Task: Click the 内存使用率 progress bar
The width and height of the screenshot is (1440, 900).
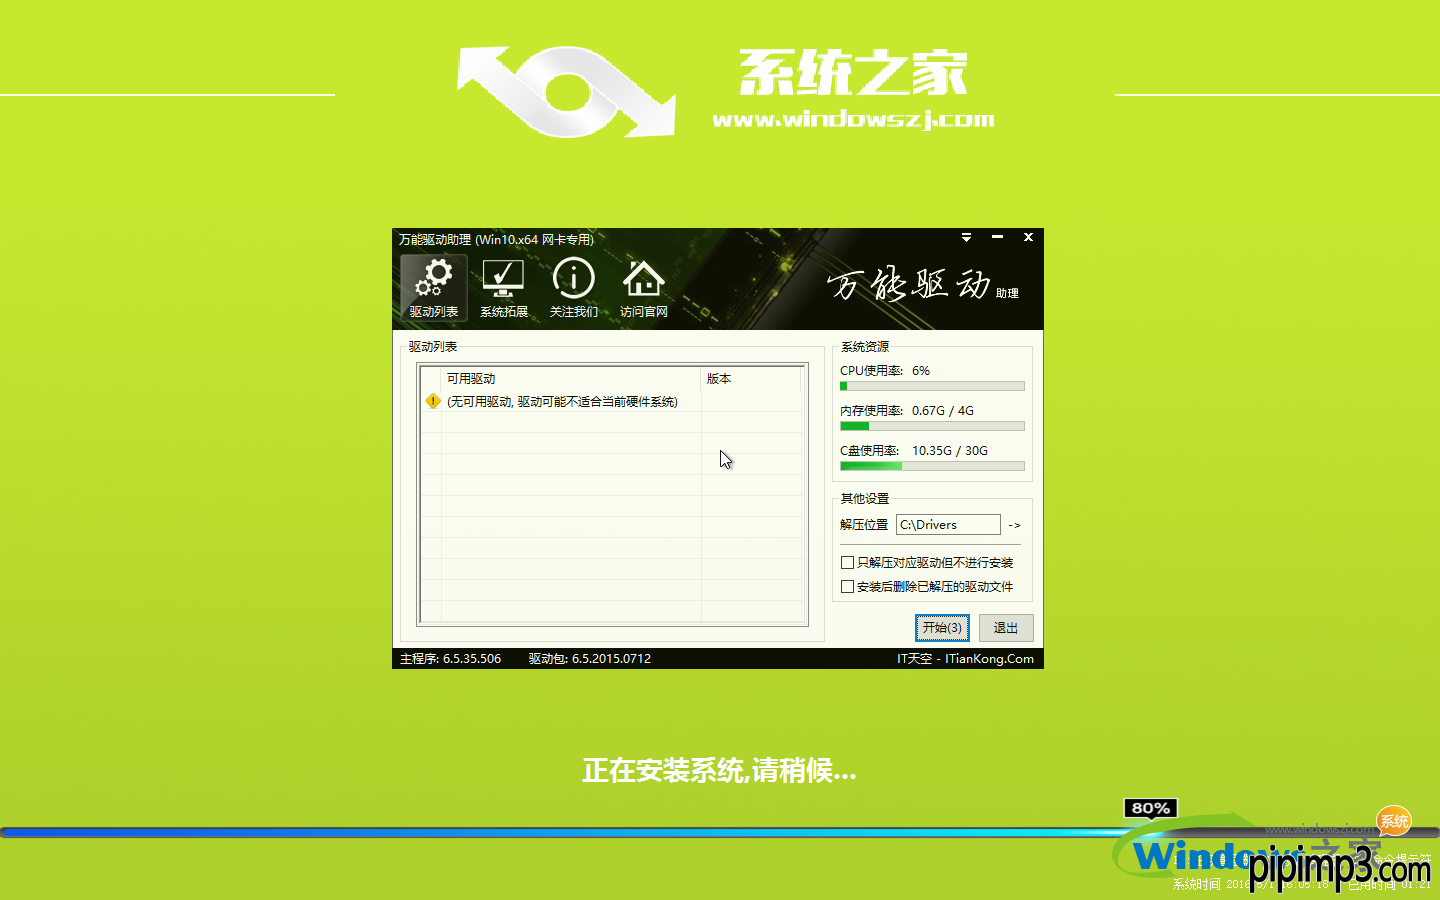Action: point(932,426)
